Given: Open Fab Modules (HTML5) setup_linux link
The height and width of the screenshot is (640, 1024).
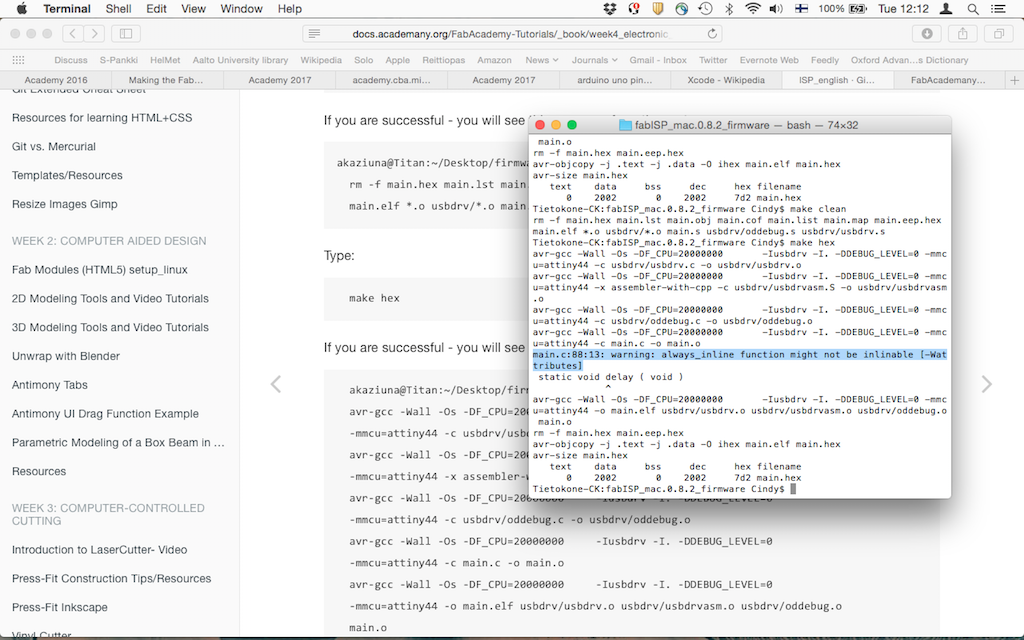Looking at the screenshot, I should pyautogui.click(x=99, y=269).
